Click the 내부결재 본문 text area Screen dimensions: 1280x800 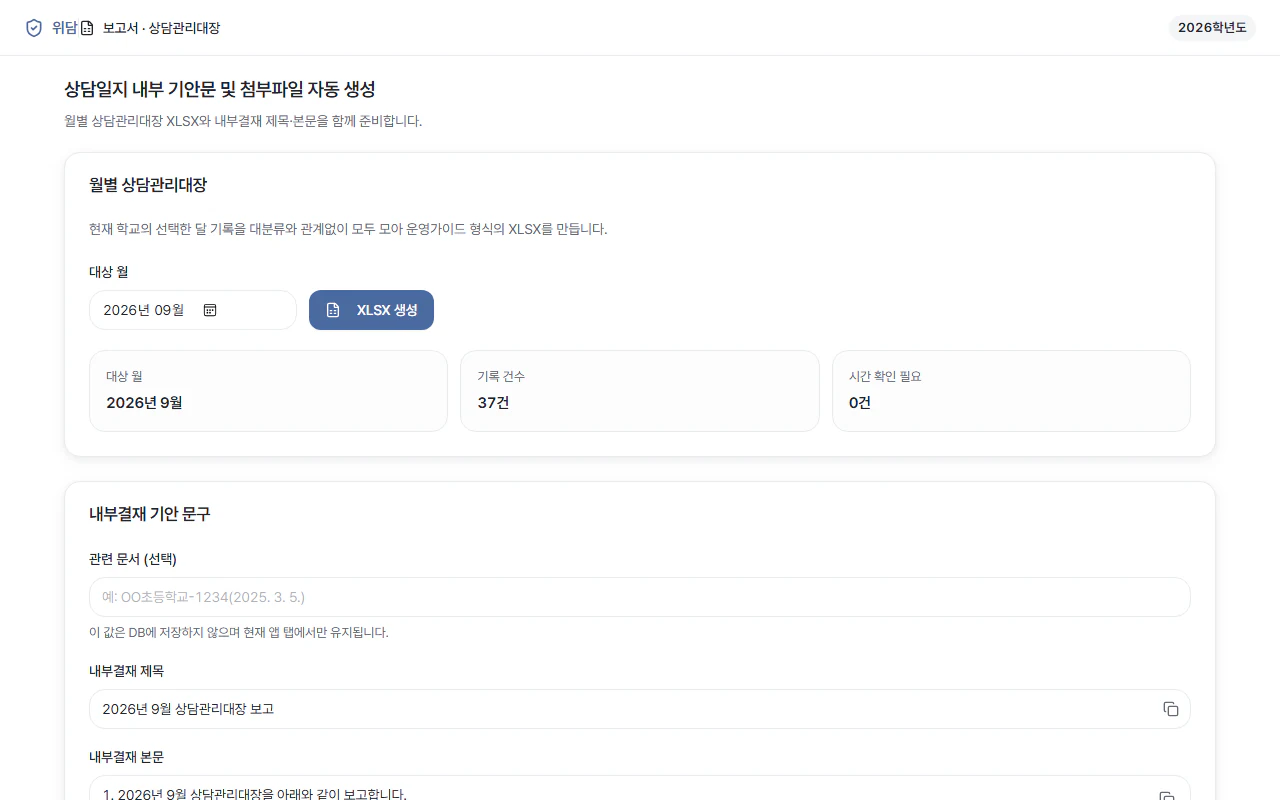pyautogui.click(x=640, y=788)
